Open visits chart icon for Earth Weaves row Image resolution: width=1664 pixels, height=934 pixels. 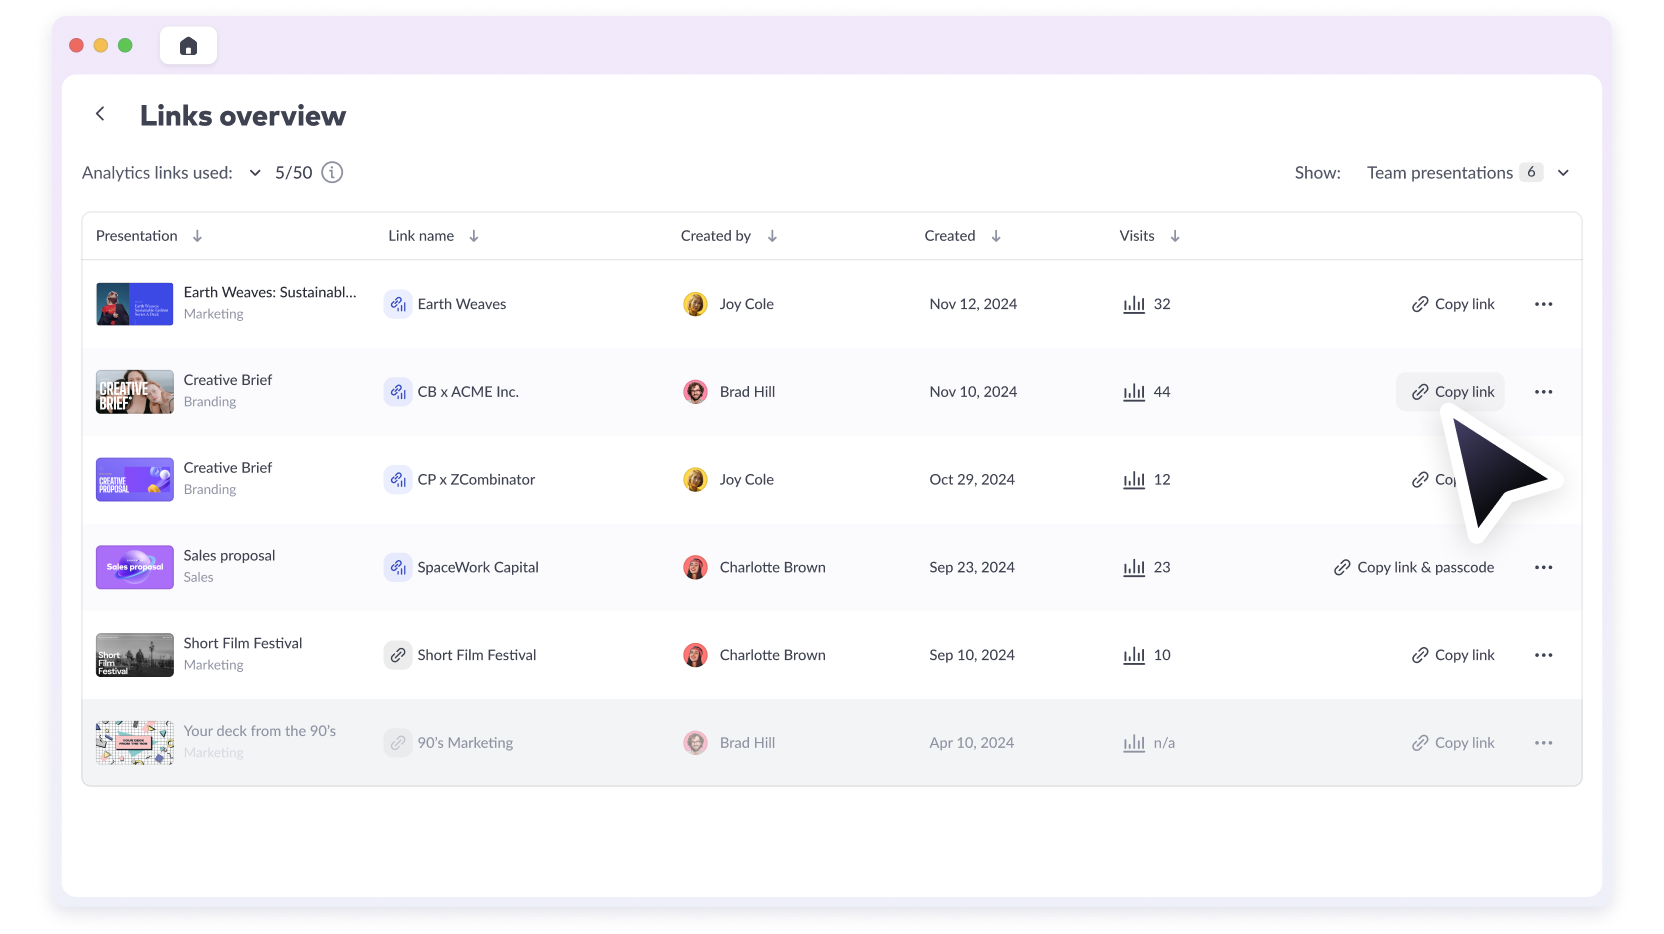[x=1134, y=304]
